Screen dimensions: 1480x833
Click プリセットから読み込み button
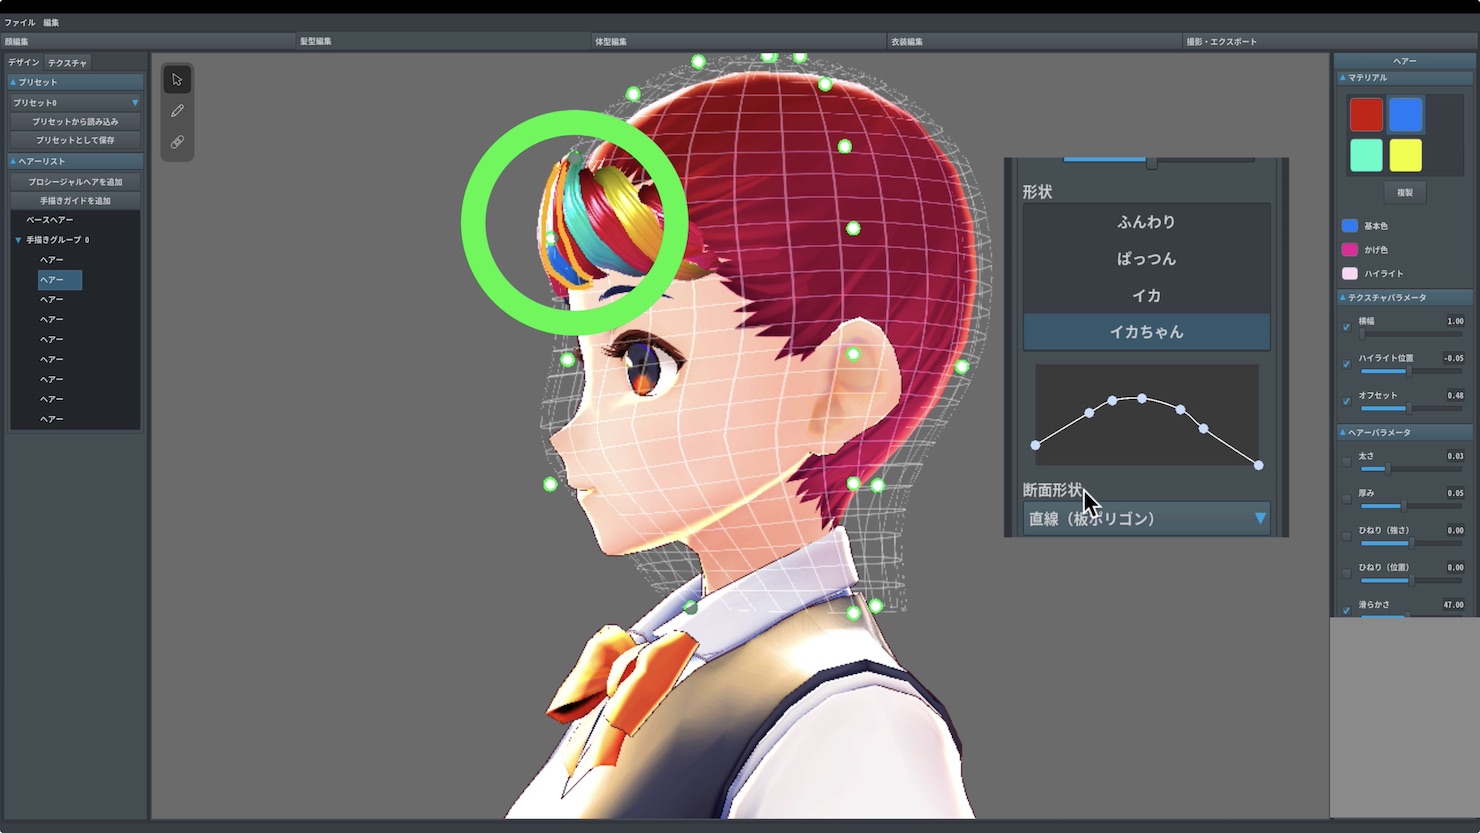click(75, 121)
